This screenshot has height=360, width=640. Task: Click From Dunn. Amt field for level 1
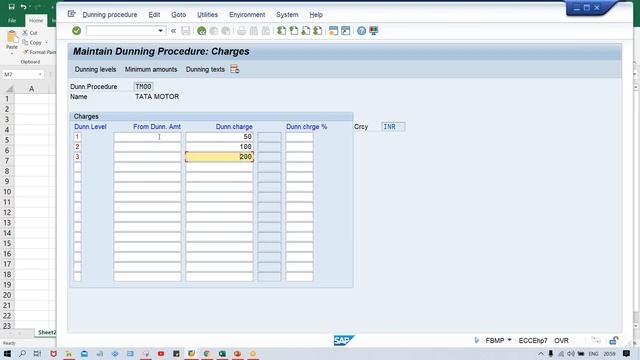[x=147, y=137]
